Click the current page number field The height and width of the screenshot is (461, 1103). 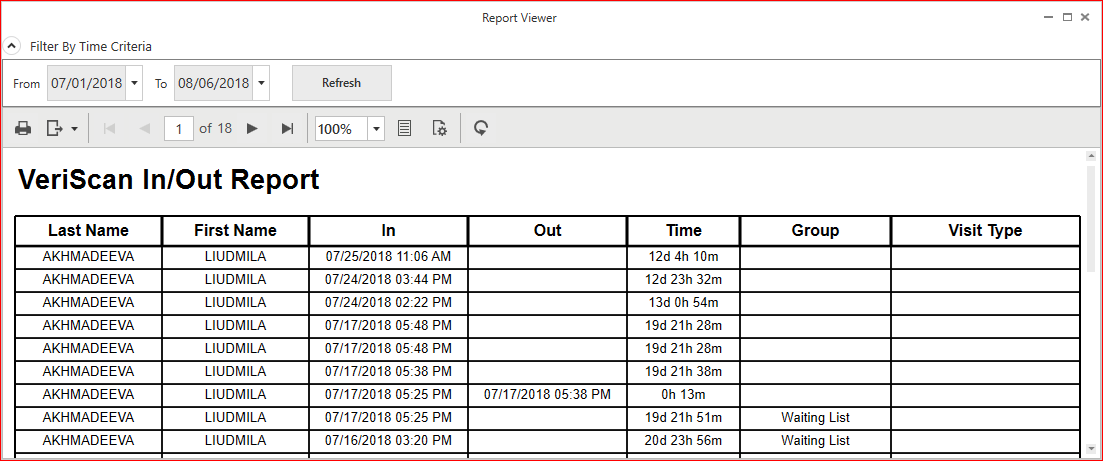[179, 129]
